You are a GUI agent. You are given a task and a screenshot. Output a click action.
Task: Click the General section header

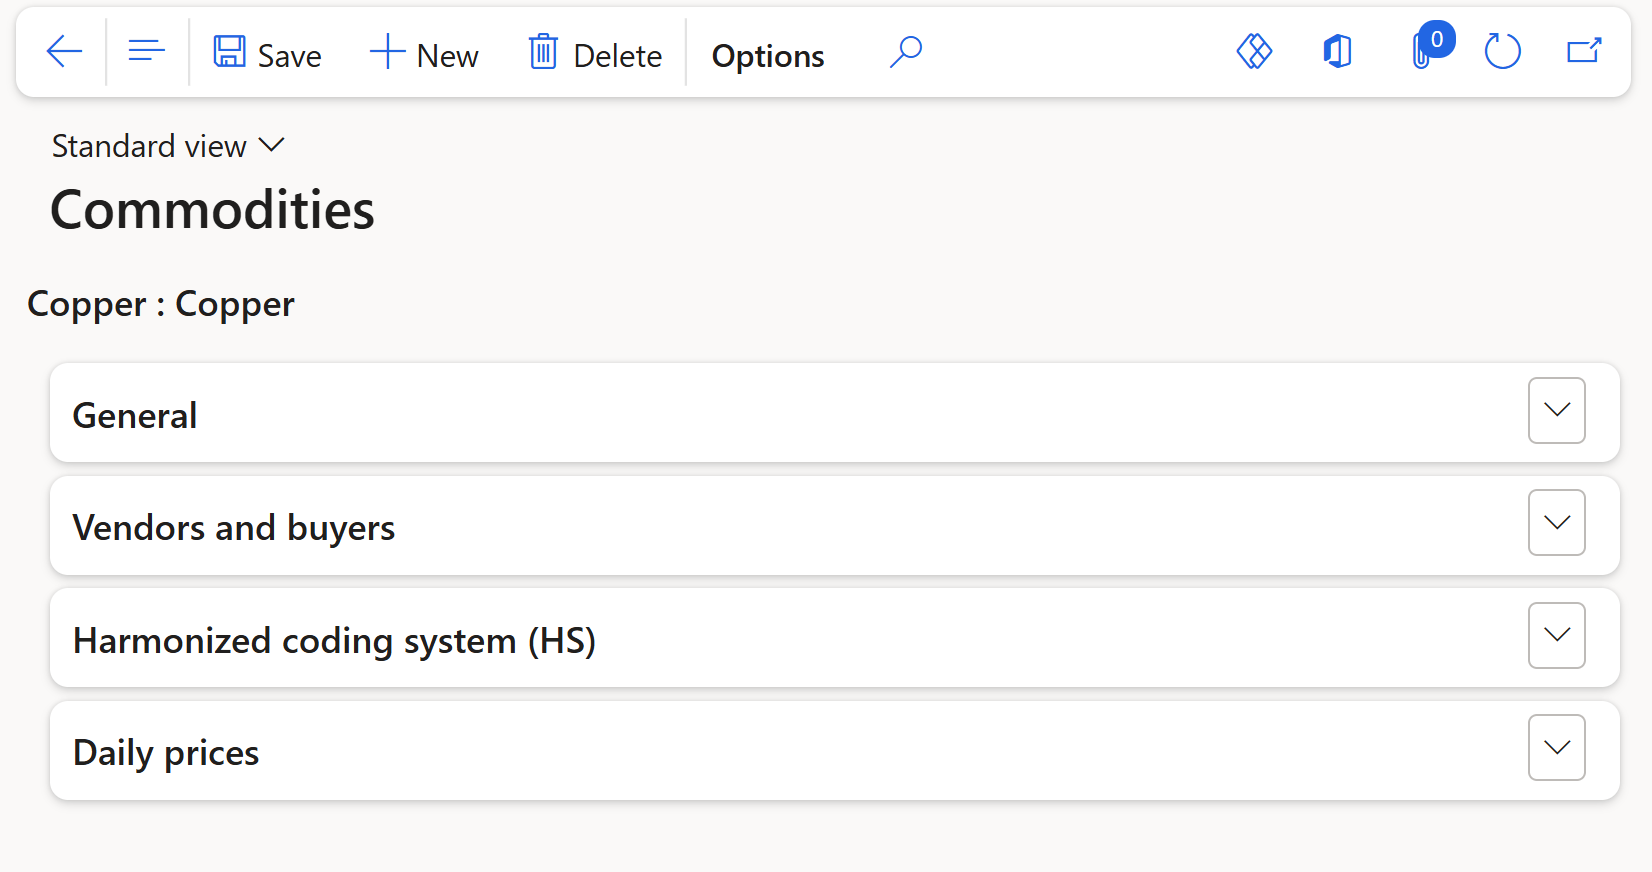click(x=834, y=412)
